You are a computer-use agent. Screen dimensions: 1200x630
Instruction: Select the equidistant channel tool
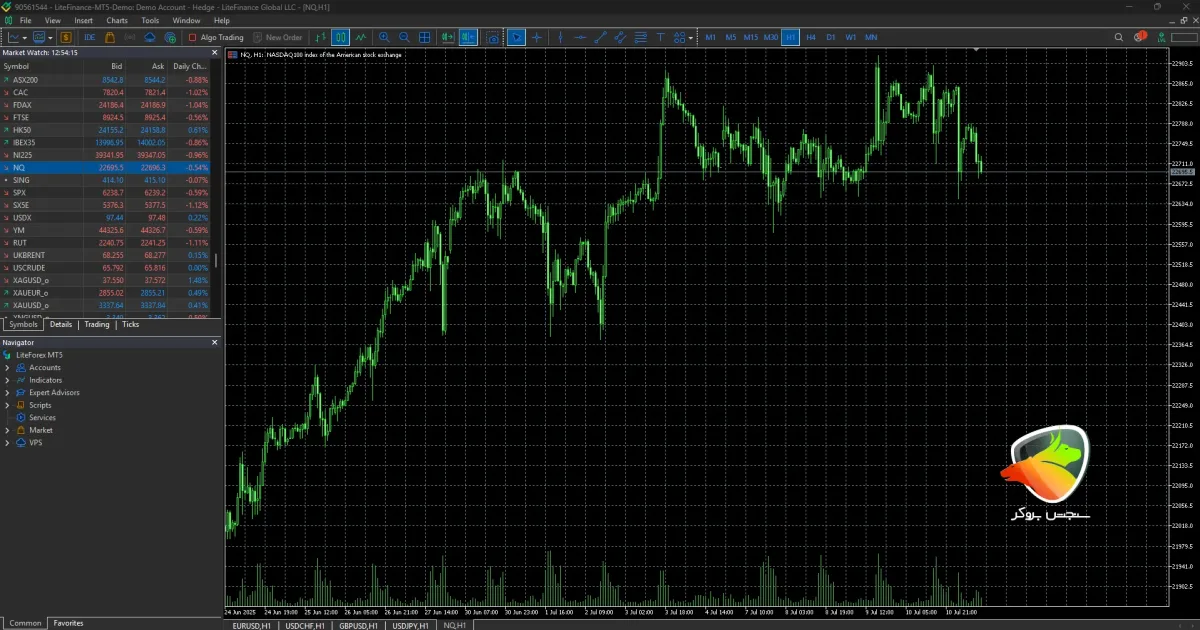click(x=620, y=37)
